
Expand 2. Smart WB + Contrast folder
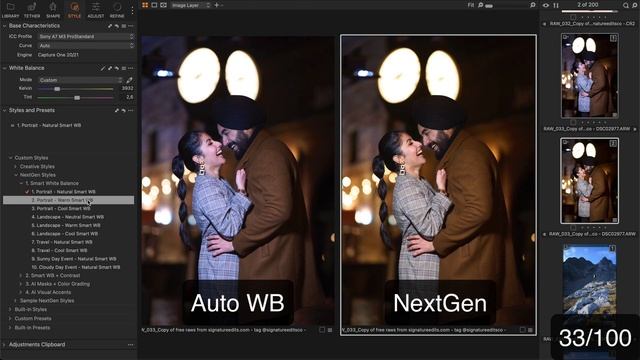(x=21, y=276)
